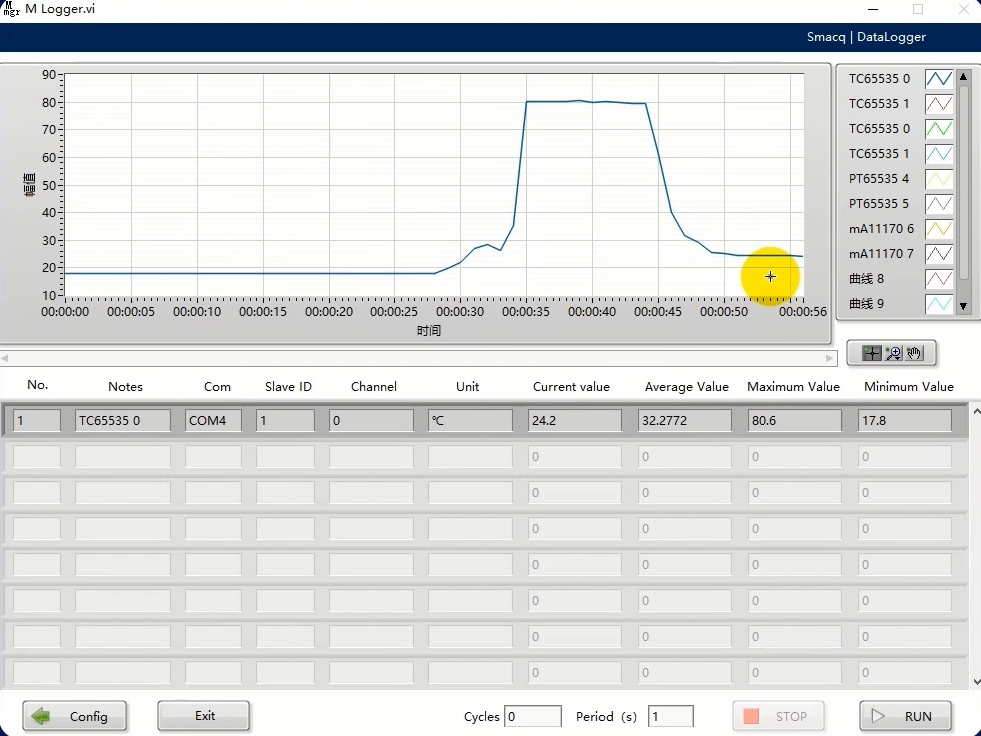The height and width of the screenshot is (736, 981).
Task: Select the Com cell COM4
Action: point(213,421)
